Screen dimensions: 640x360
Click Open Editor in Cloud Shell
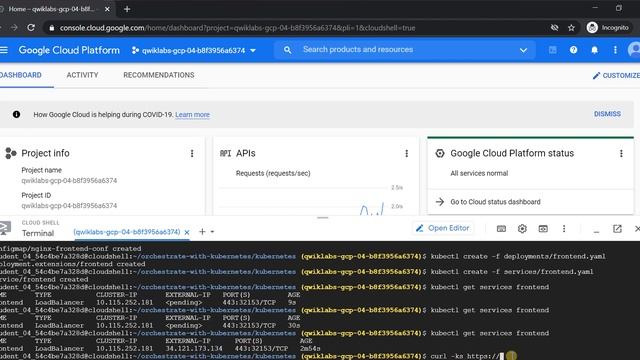442,228
